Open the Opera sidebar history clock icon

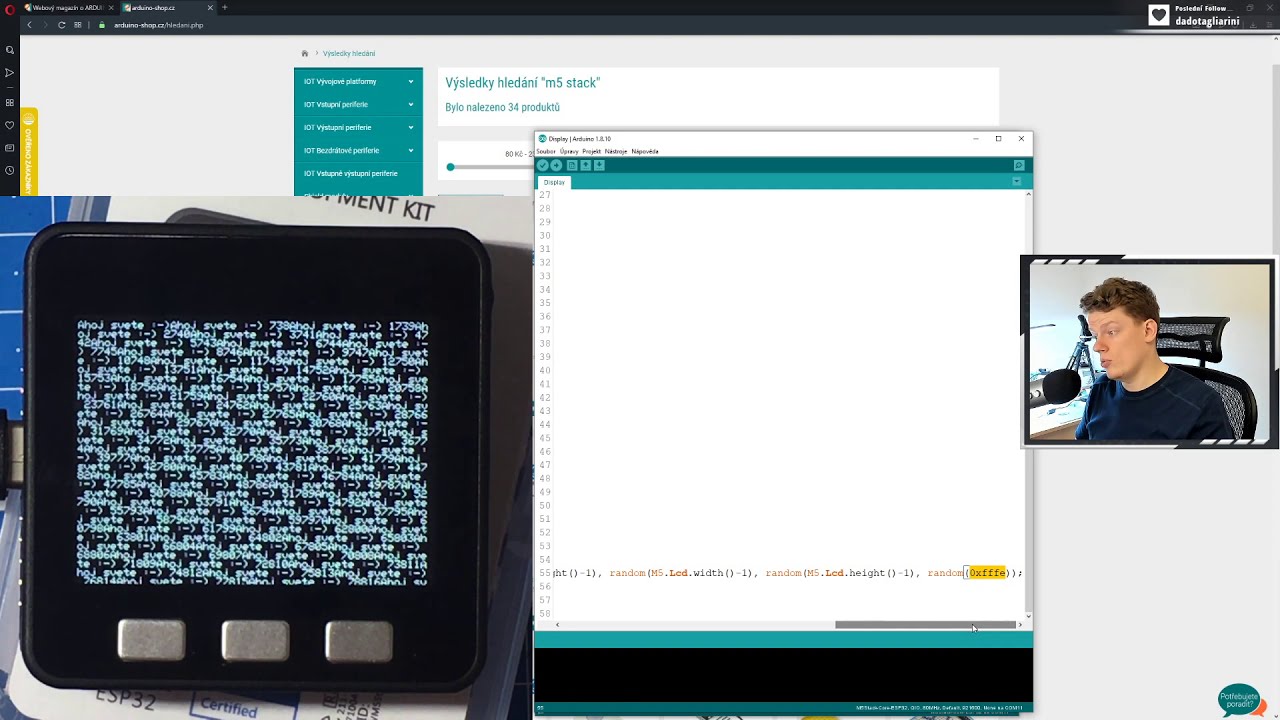pos(10,170)
